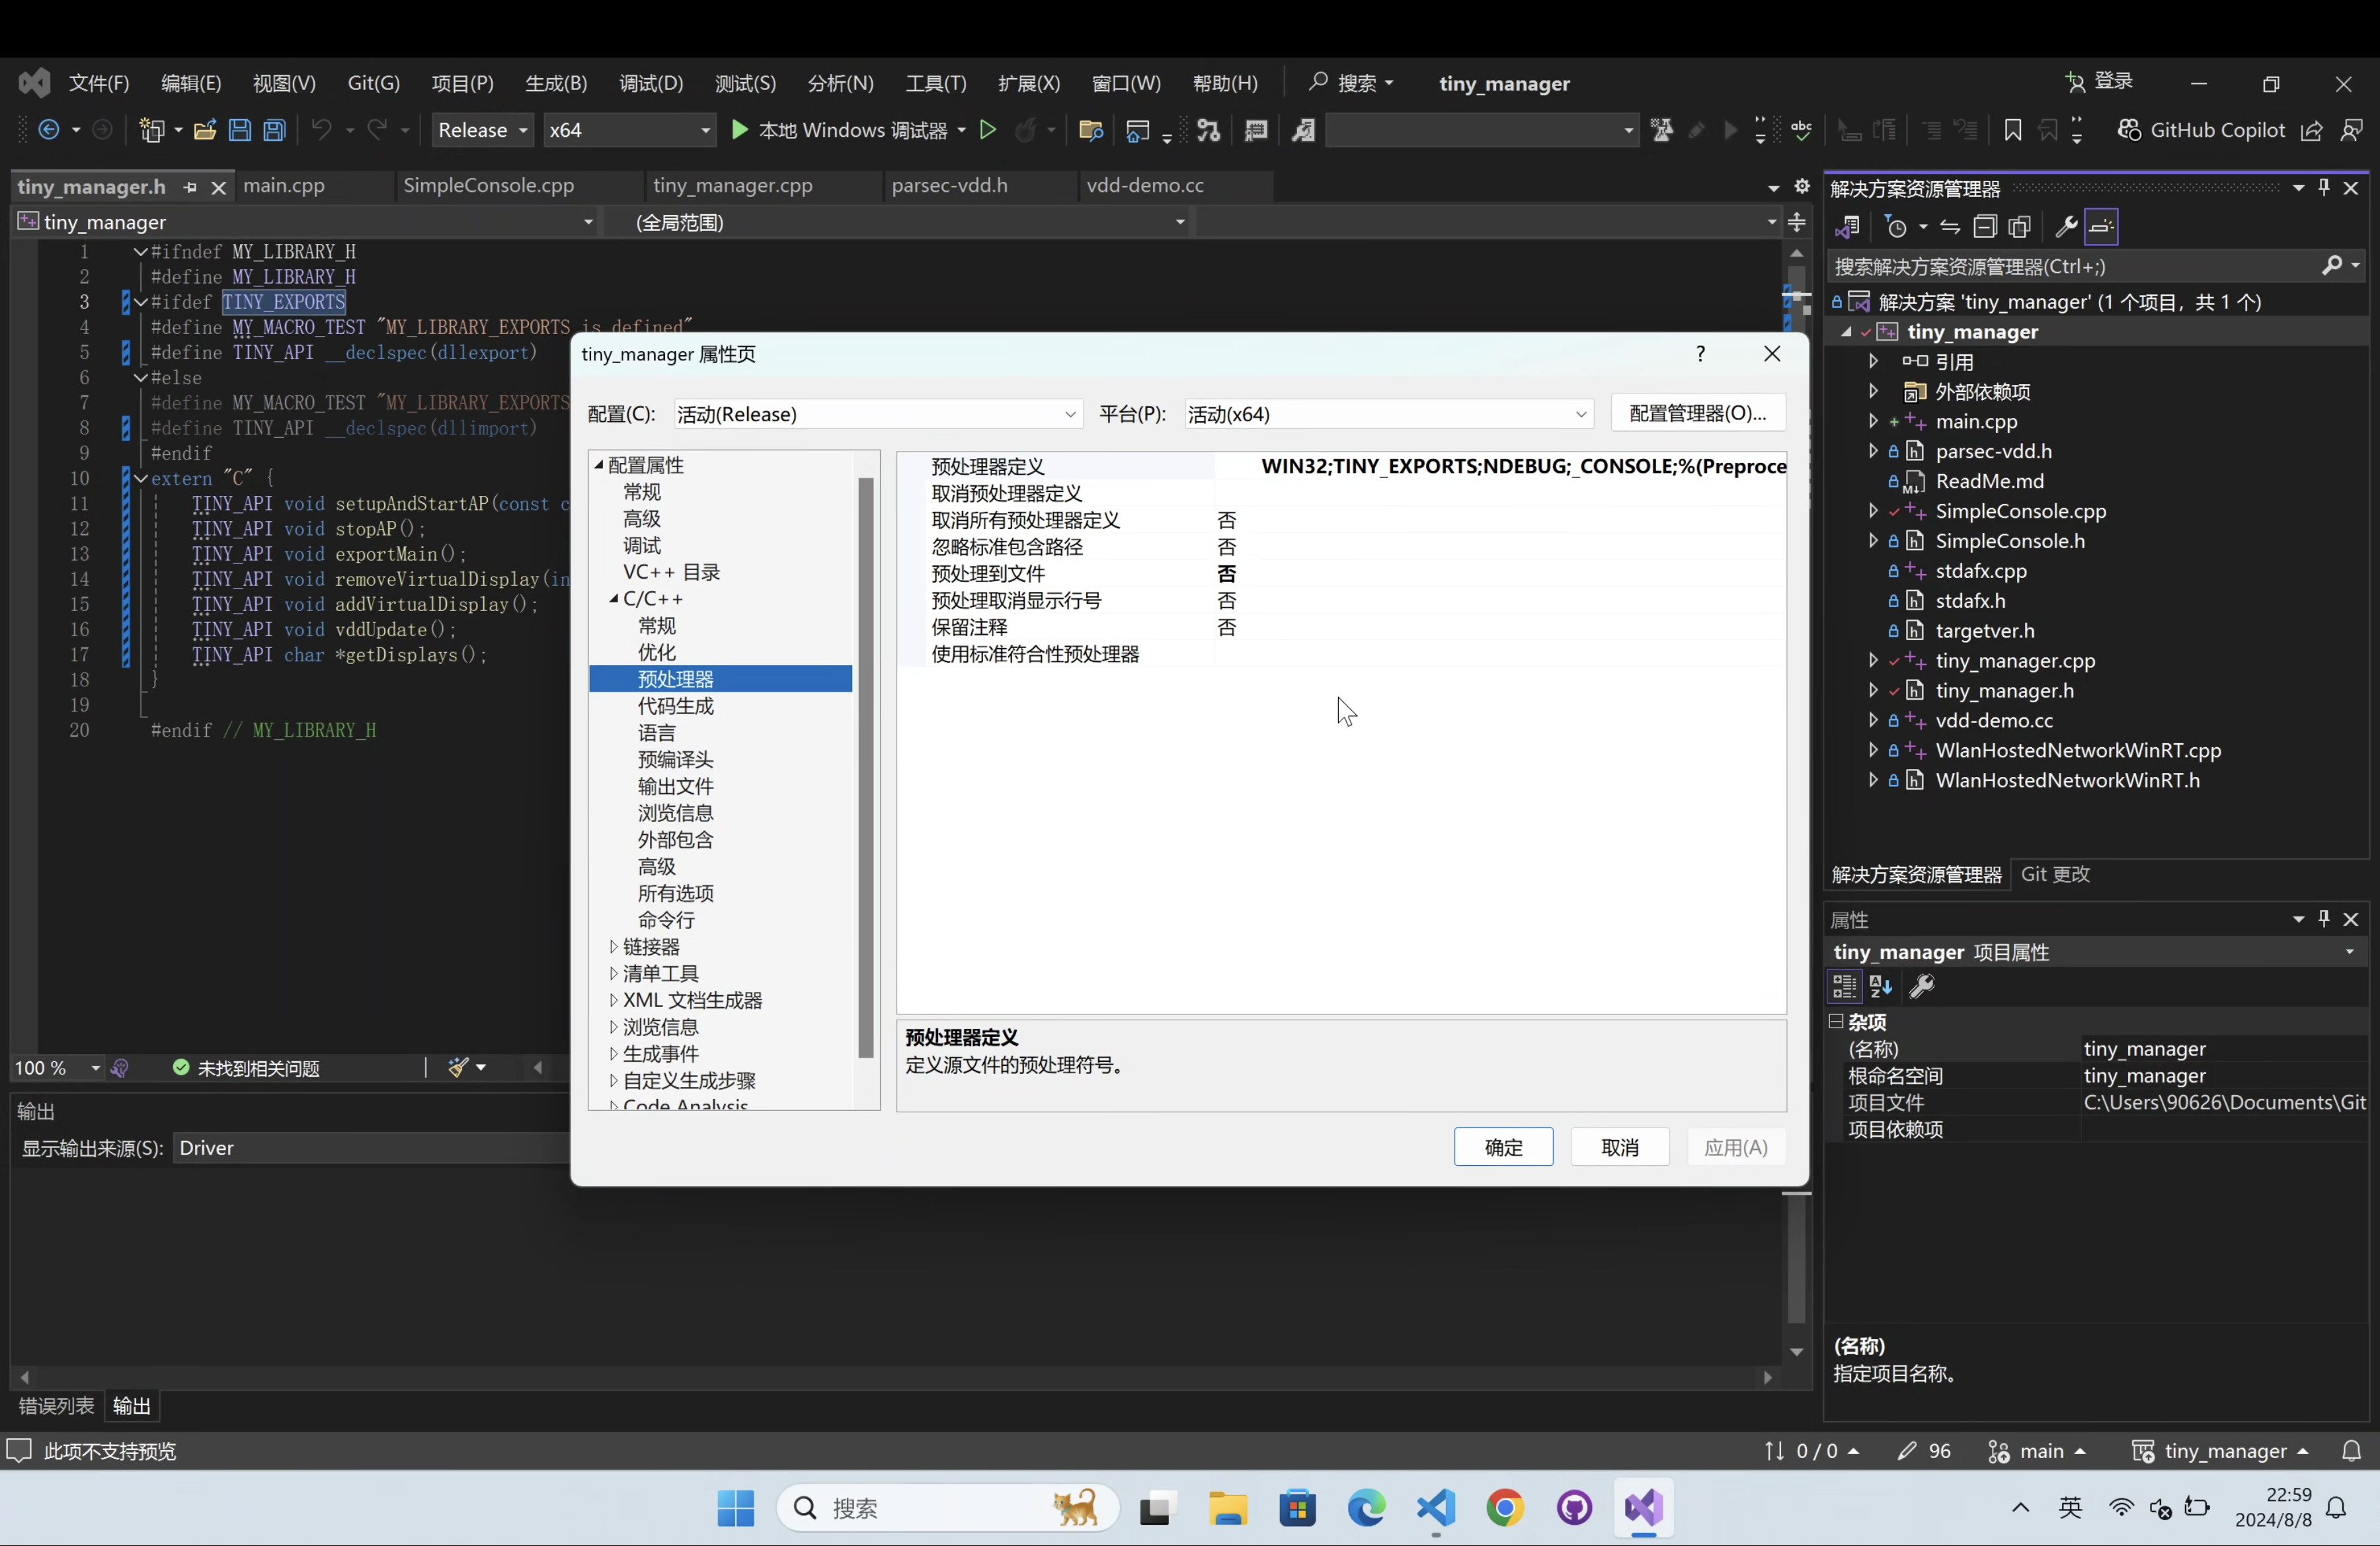Open Visual Studio Code from taskbar
This screenshot has width=2380, height=1546.
[x=1436, y=1507]
